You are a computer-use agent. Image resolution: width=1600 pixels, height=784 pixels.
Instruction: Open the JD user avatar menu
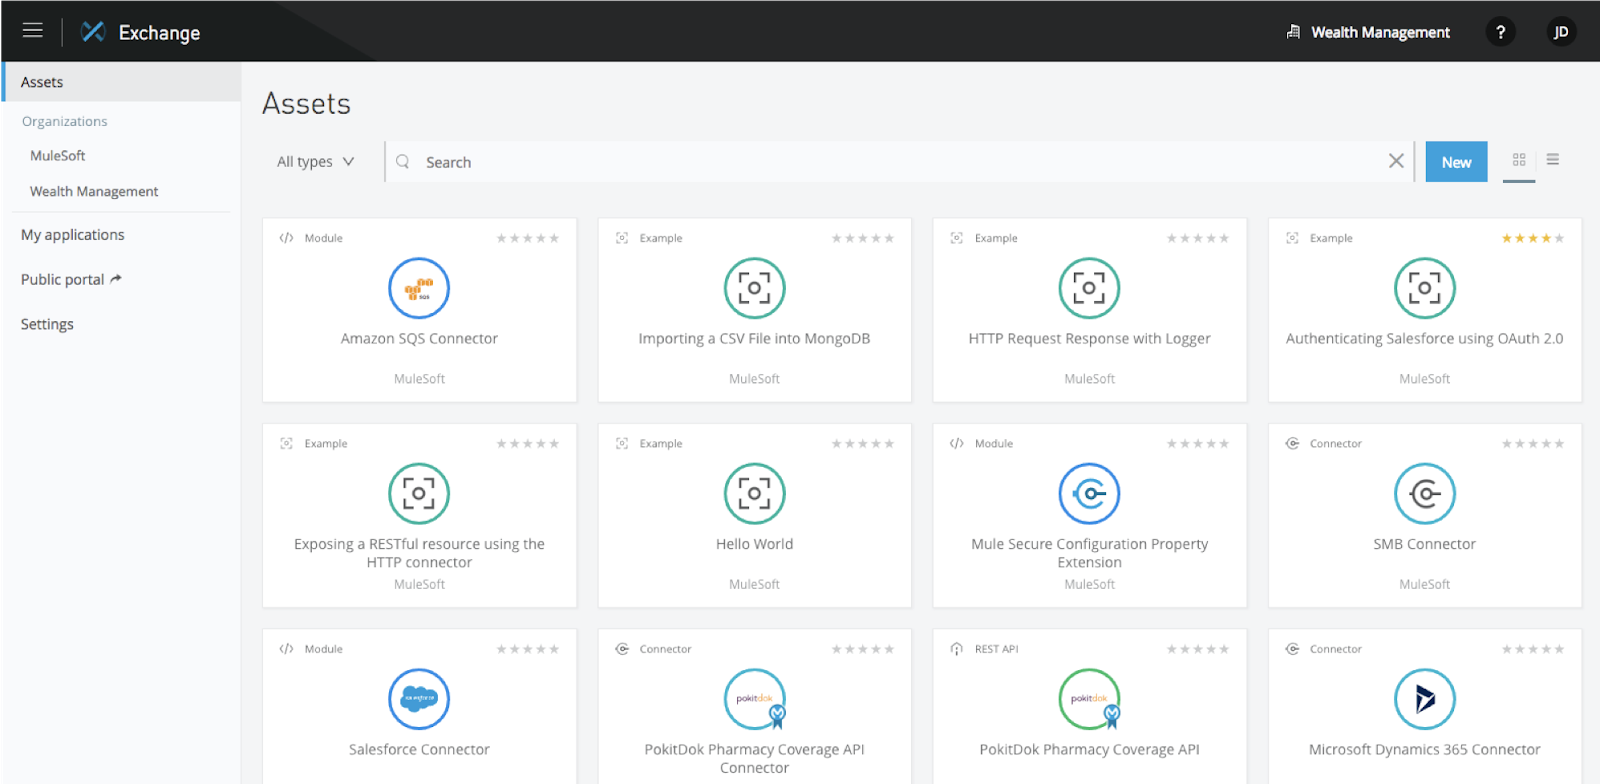1560,32
